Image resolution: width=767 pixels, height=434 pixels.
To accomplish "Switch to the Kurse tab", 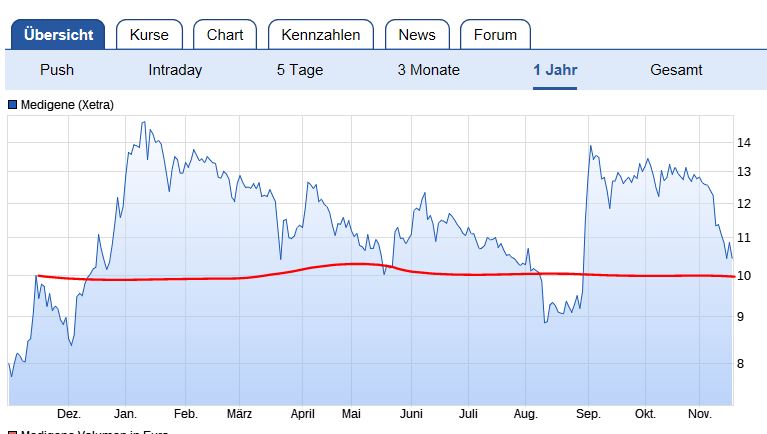I will click(149, 35).
